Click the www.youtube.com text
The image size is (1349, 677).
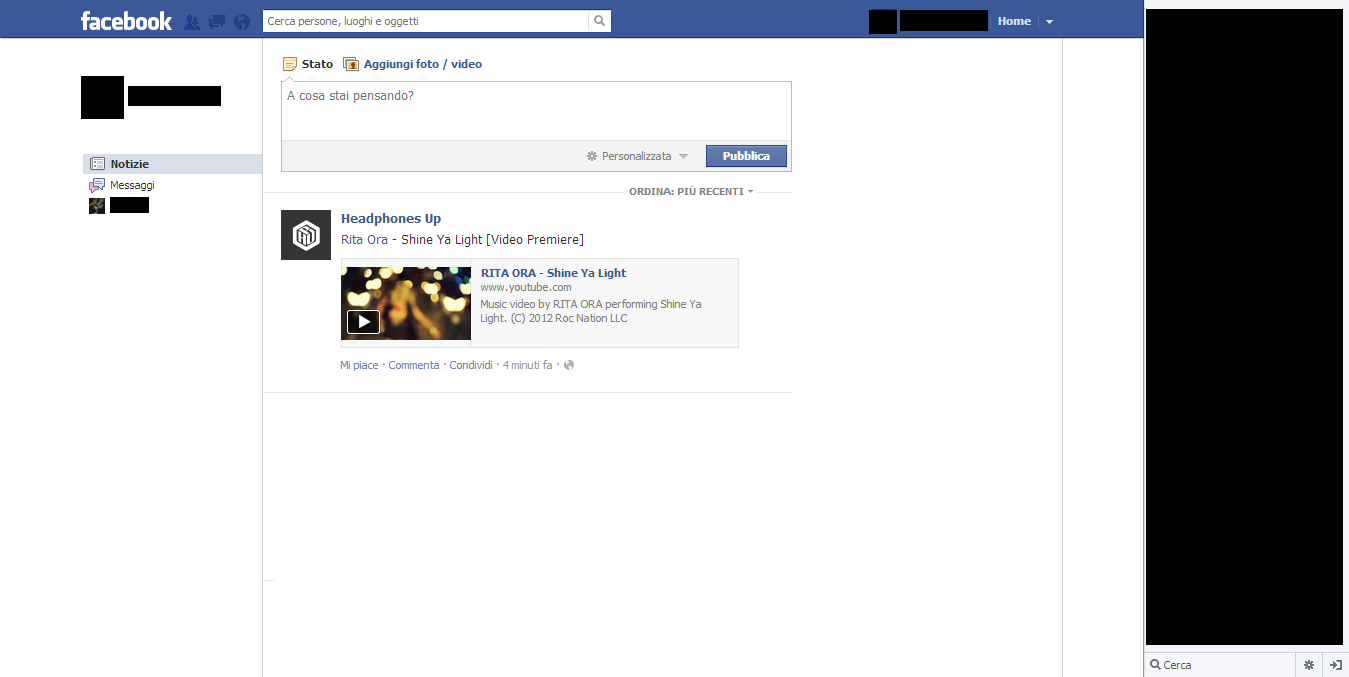(x=526, y=288)
